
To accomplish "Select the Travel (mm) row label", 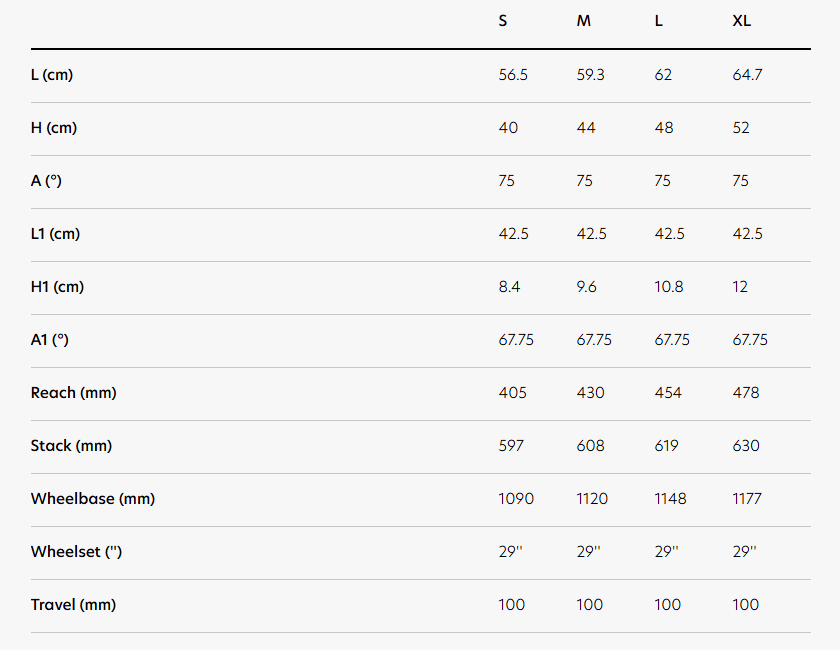I will 73,606.
